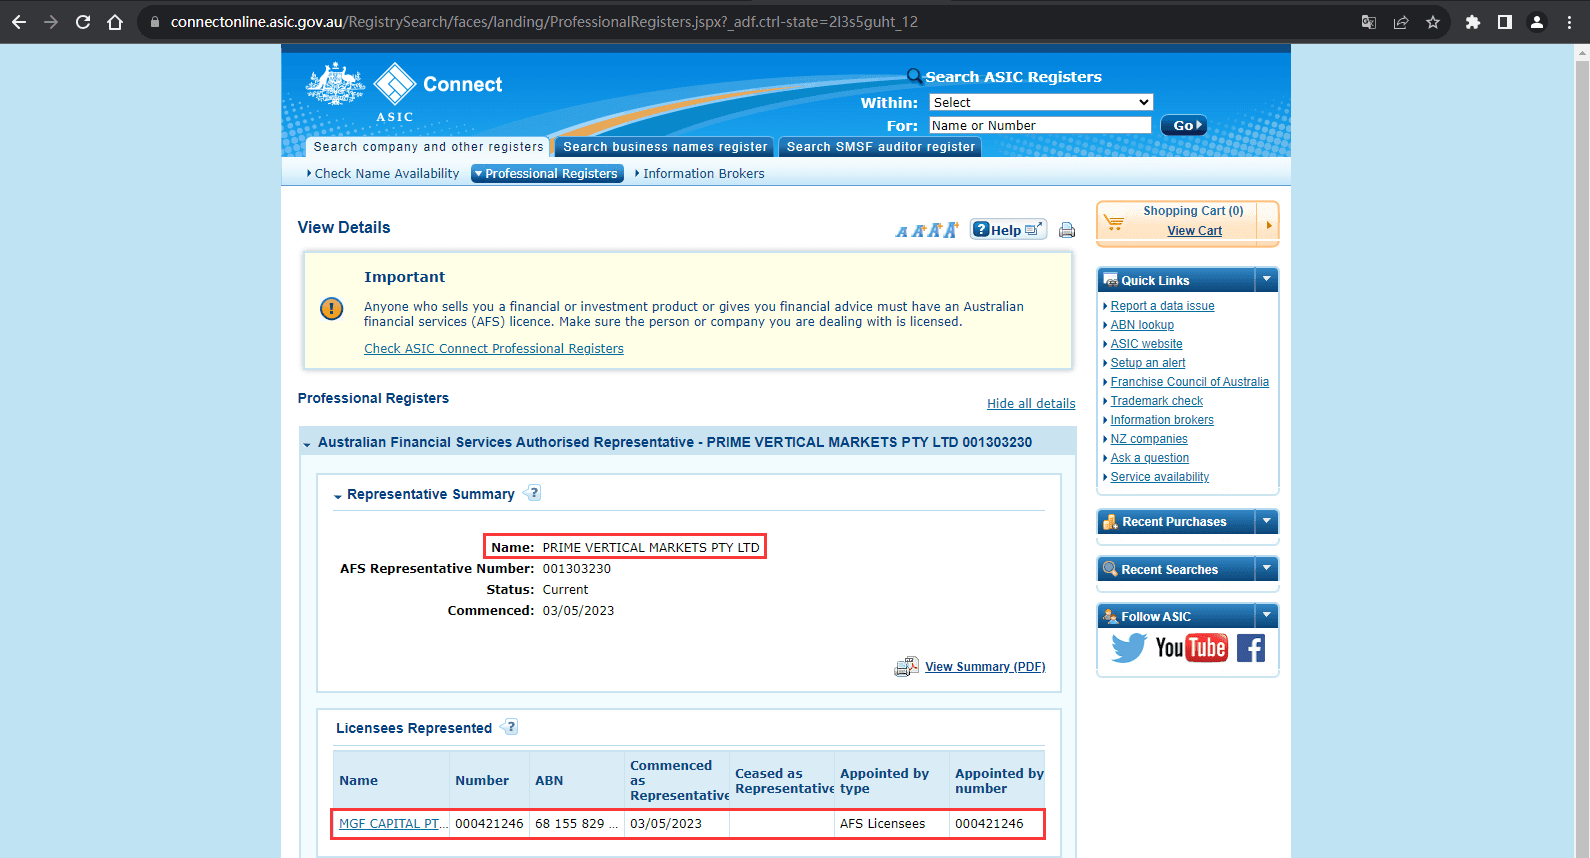This screenshot has height=858, width=1590.
Task: Switch to Search company and other registers tab
Action: tap(428, 146)
